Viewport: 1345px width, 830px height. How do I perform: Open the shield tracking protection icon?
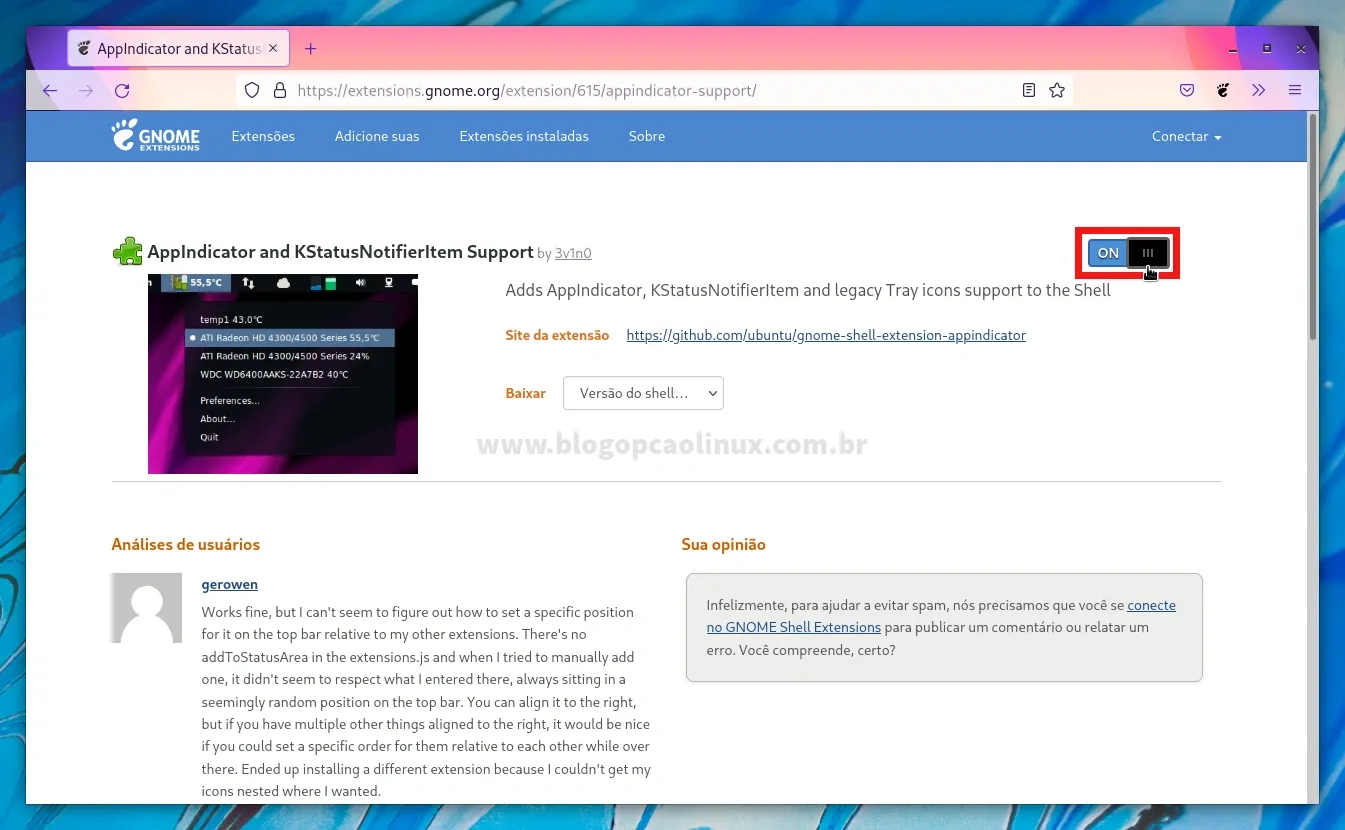[x=252, y=90]
